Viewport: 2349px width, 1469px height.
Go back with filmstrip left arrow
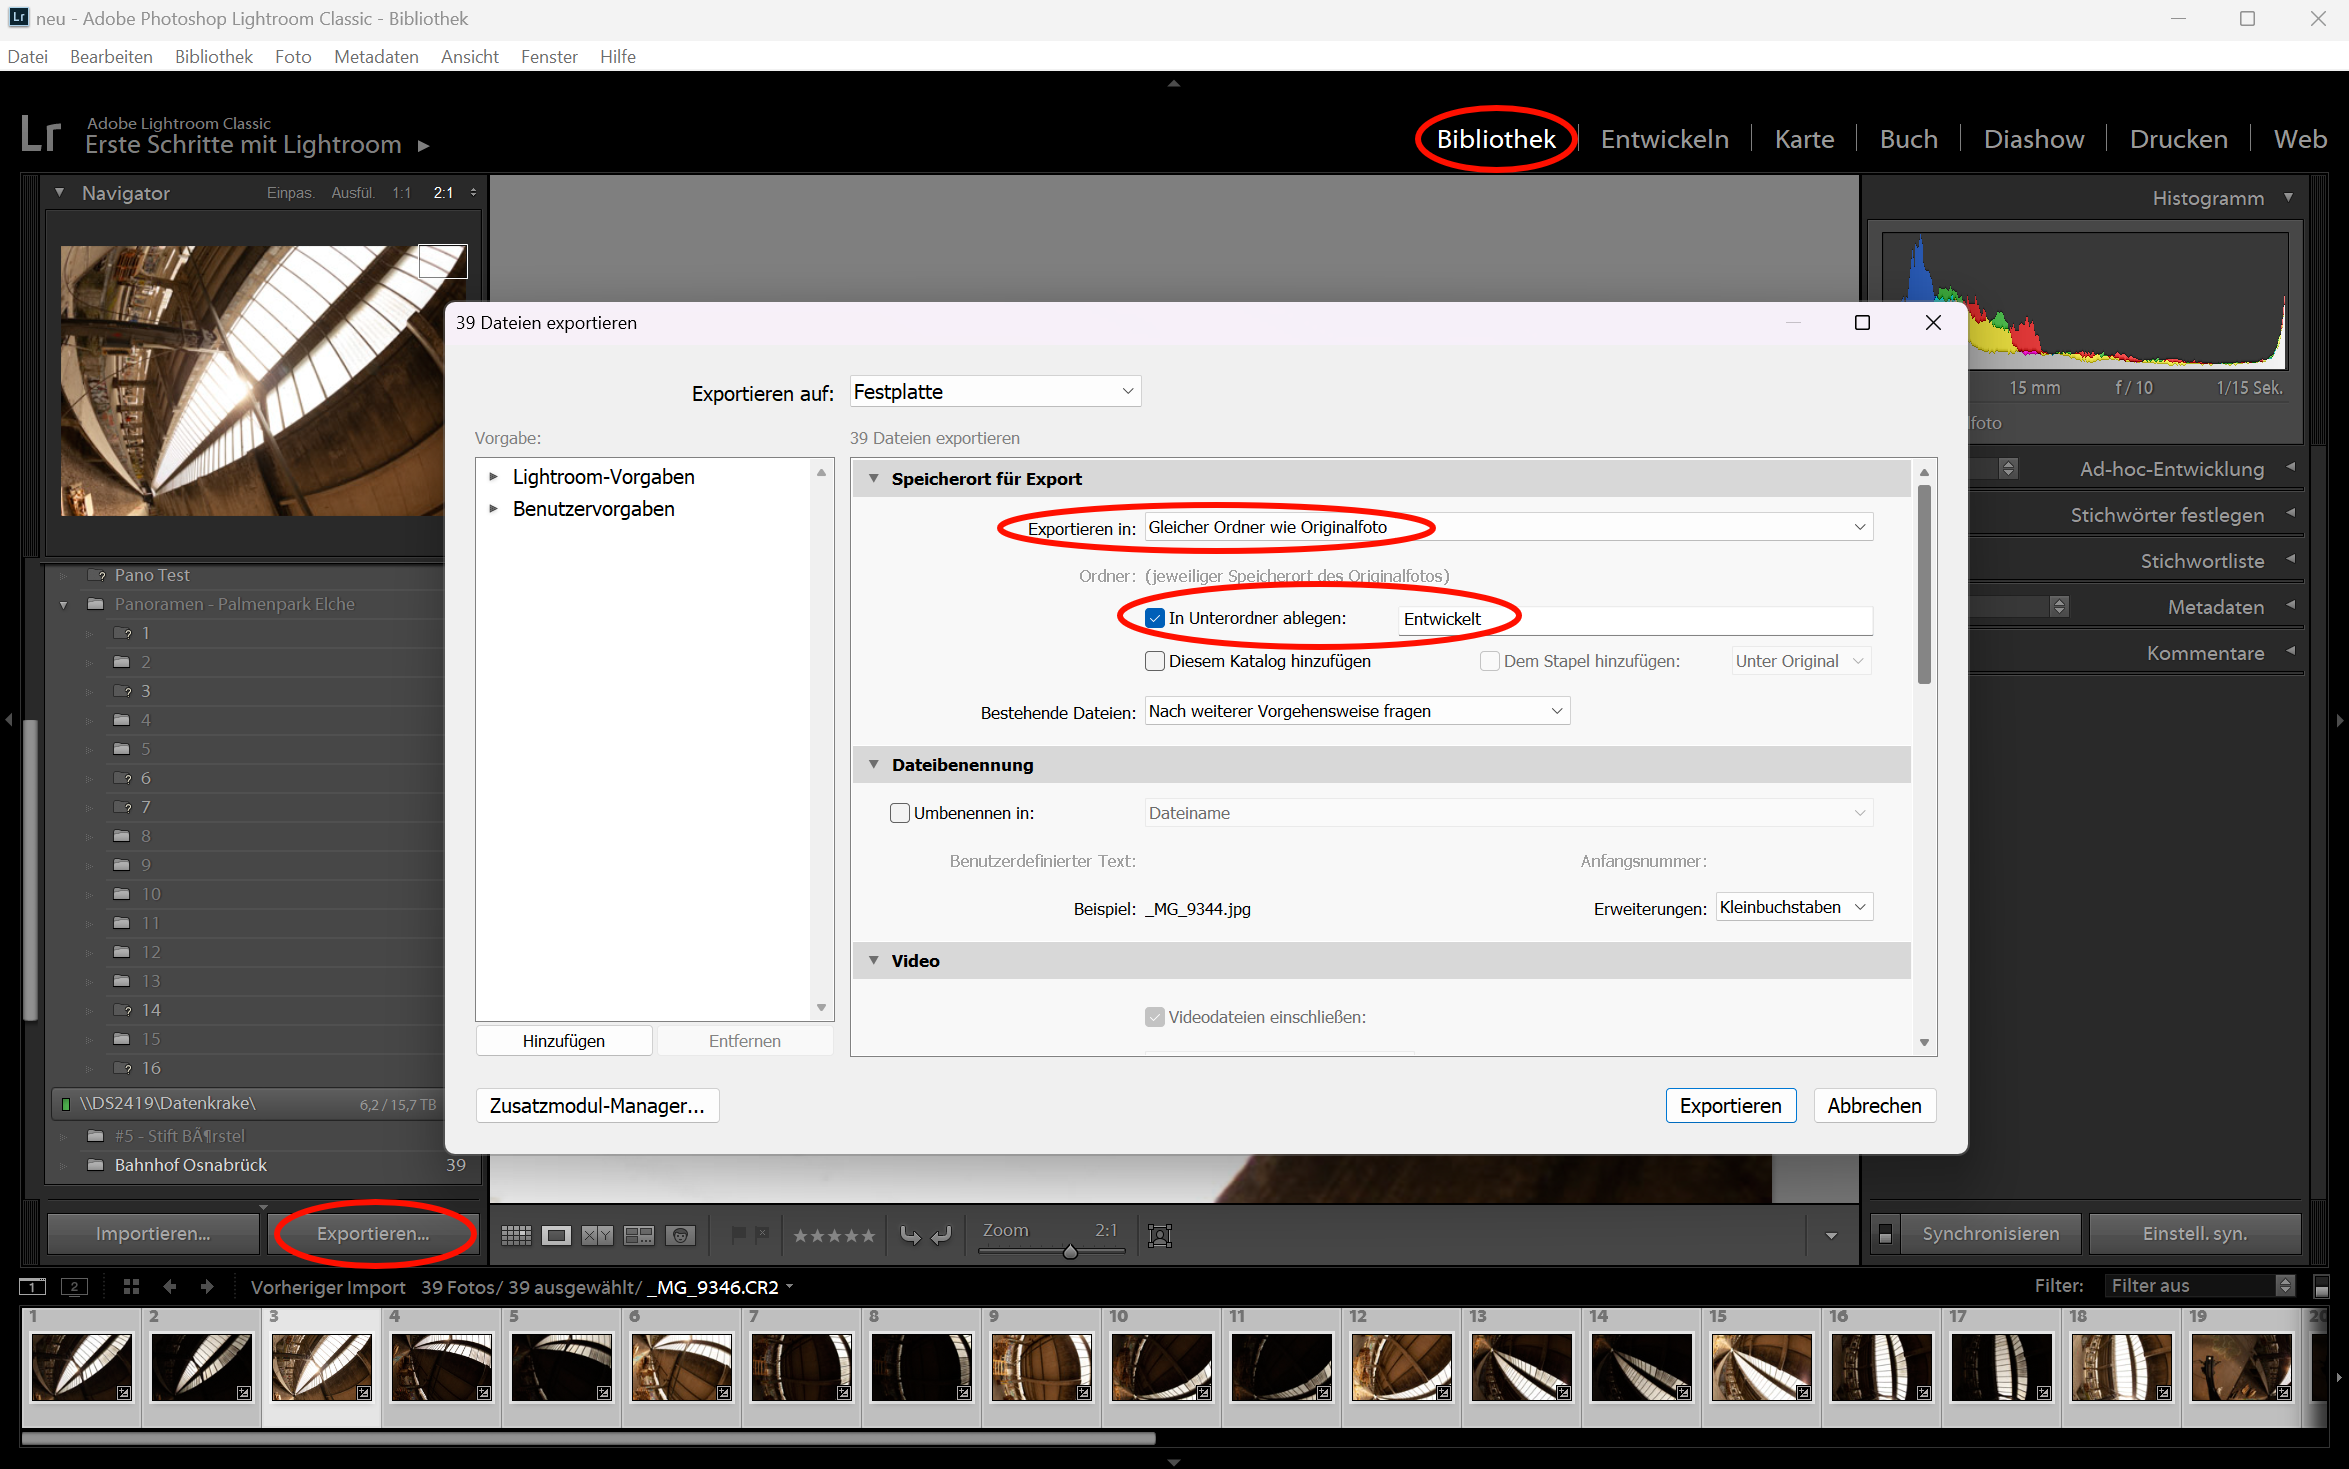point(169,1287)
